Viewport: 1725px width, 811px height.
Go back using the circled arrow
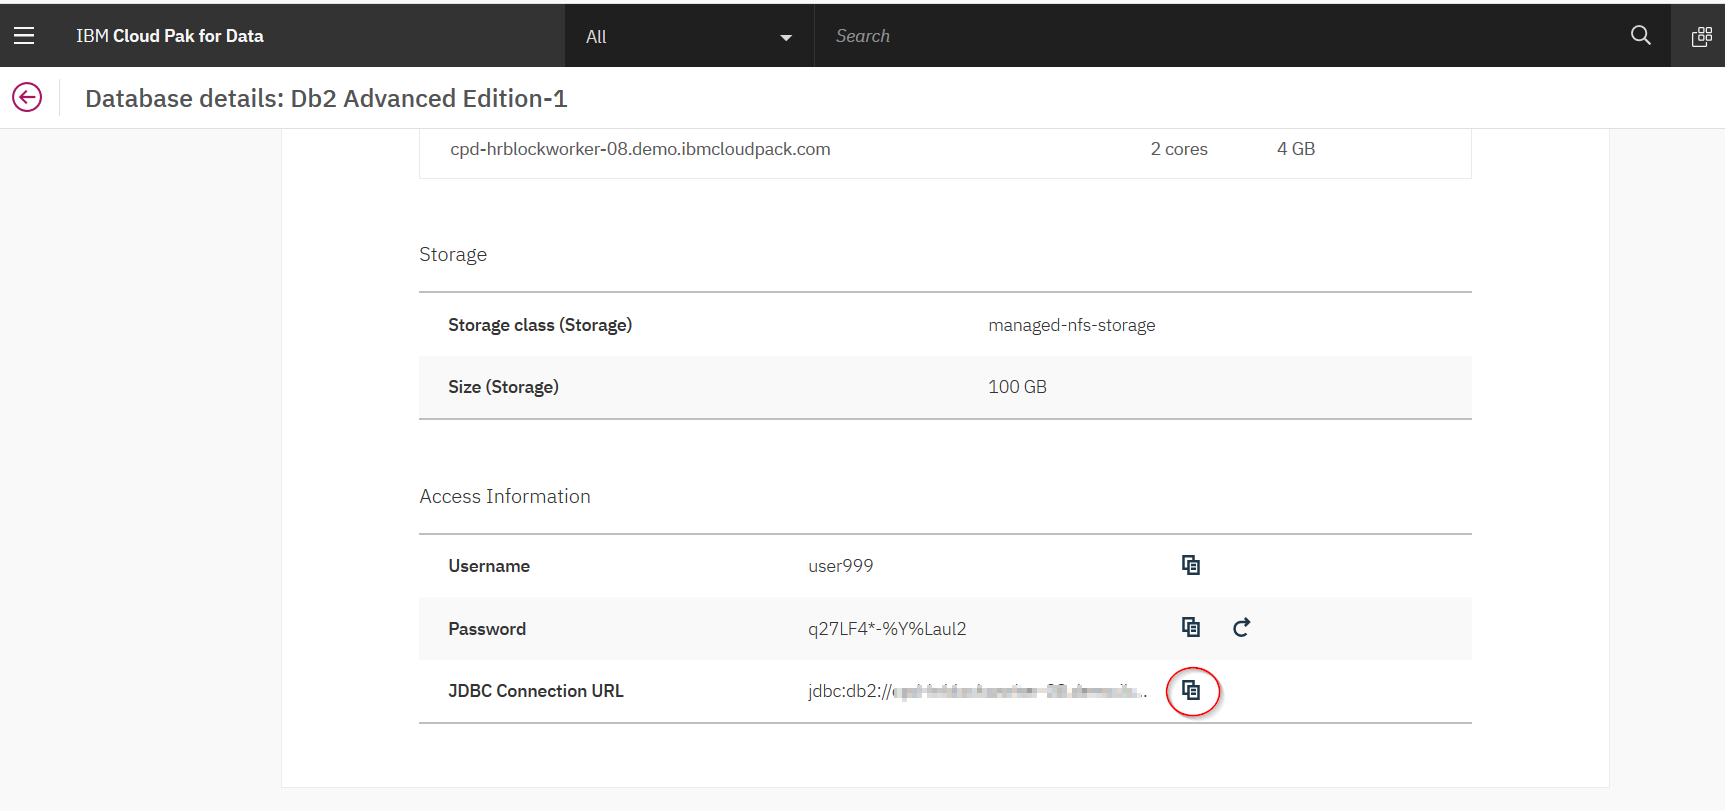pyautogui.click(x=27, y=97)
